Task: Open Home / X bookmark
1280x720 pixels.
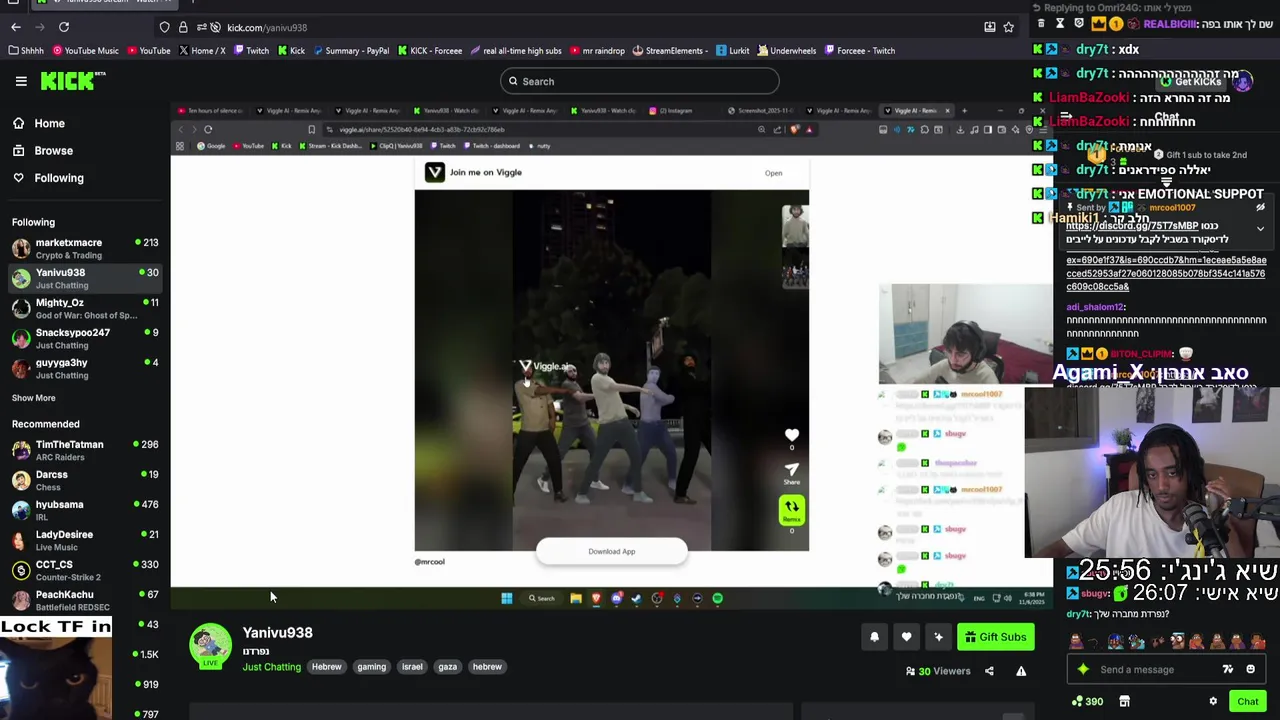Action: [x=201, y=50]
